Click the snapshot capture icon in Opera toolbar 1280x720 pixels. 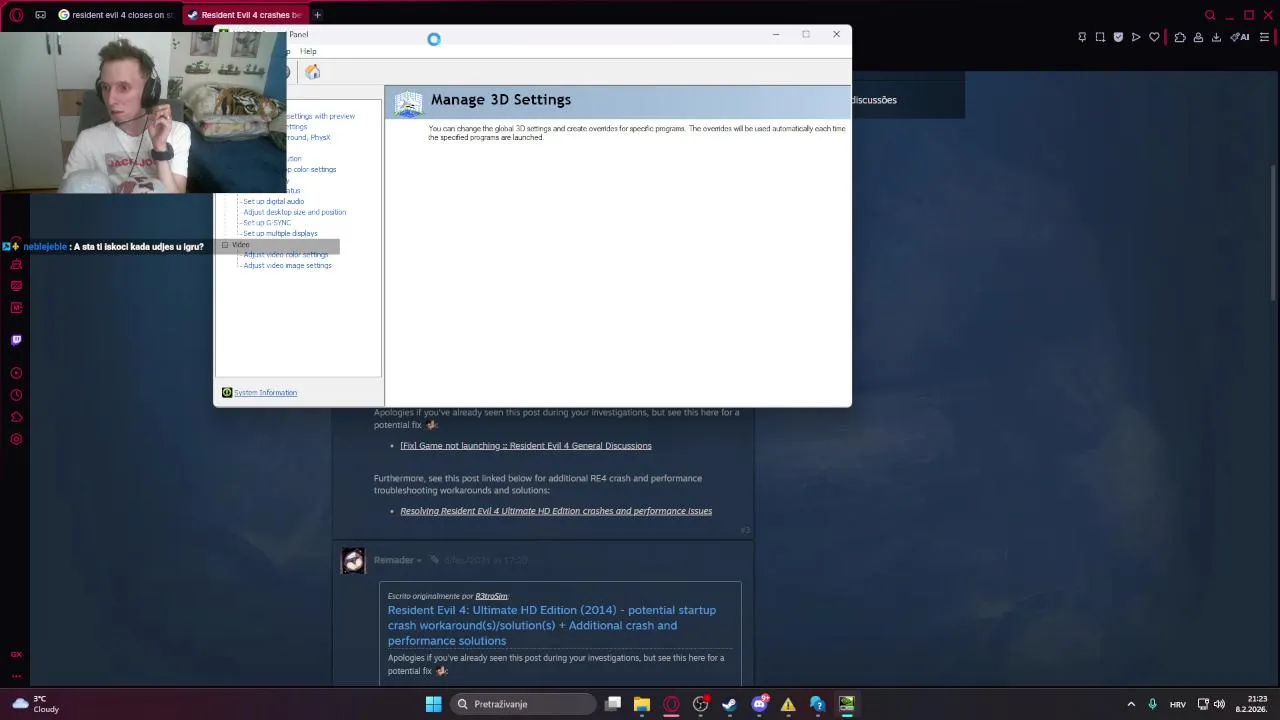click(x=1100, y=37)
